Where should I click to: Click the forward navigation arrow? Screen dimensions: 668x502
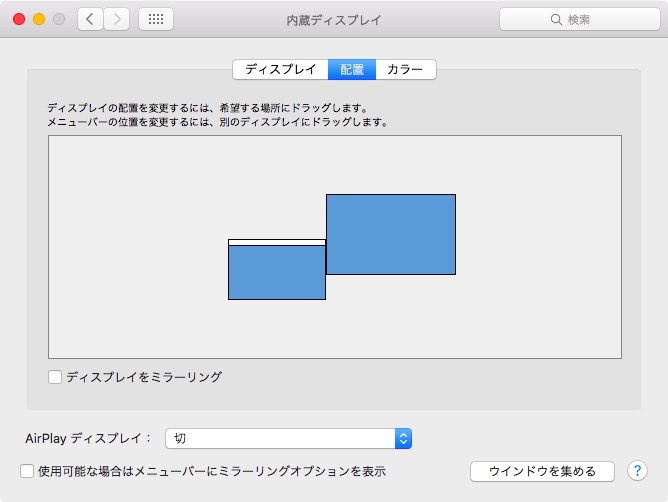point(117,19)
